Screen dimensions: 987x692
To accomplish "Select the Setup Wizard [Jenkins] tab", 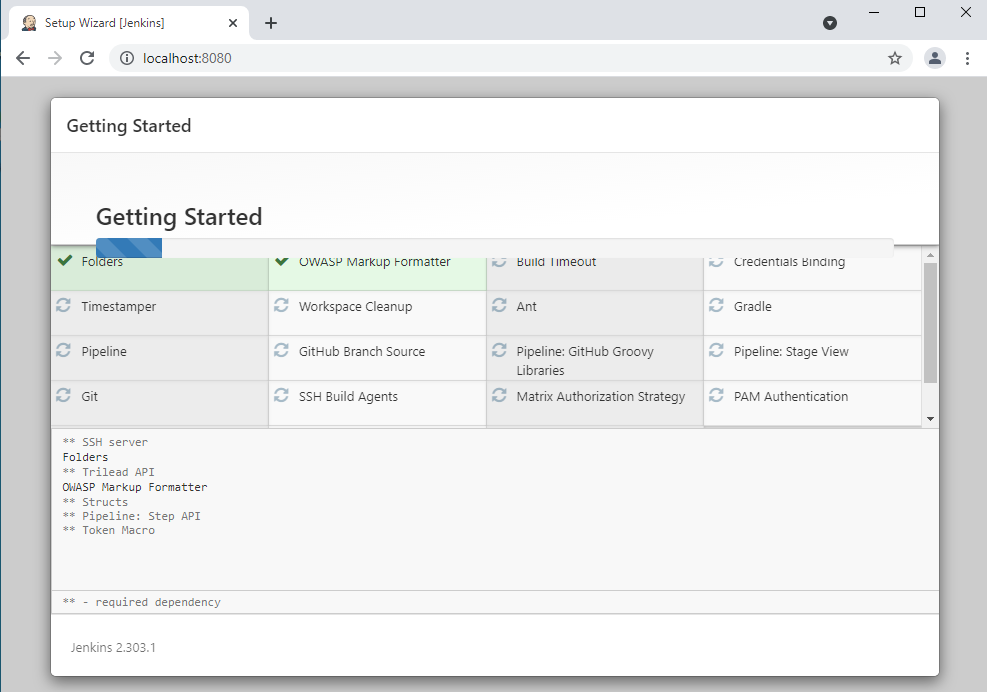I will coord(129,23).
